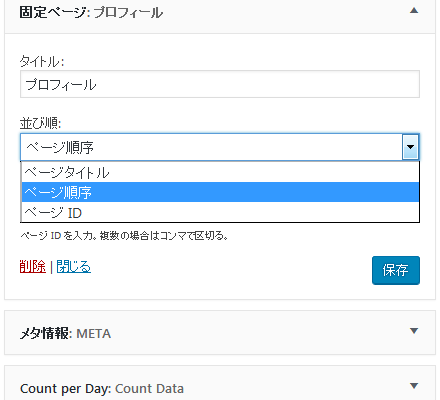Click the タイトル text input field
The height and width of the screenshot is (400, 440).
[x=220, y=84]
